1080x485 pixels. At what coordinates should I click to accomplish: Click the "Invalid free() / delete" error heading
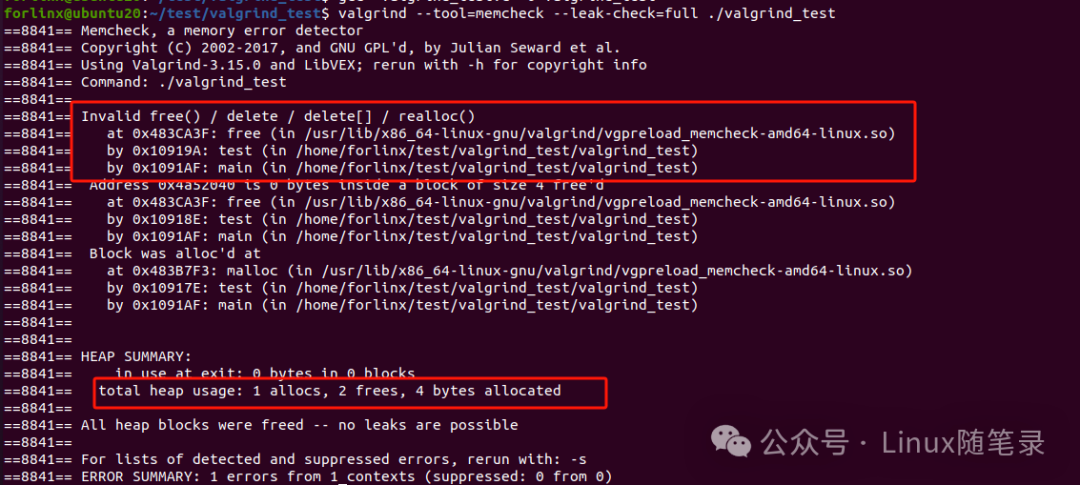click(x=278, y=116)
